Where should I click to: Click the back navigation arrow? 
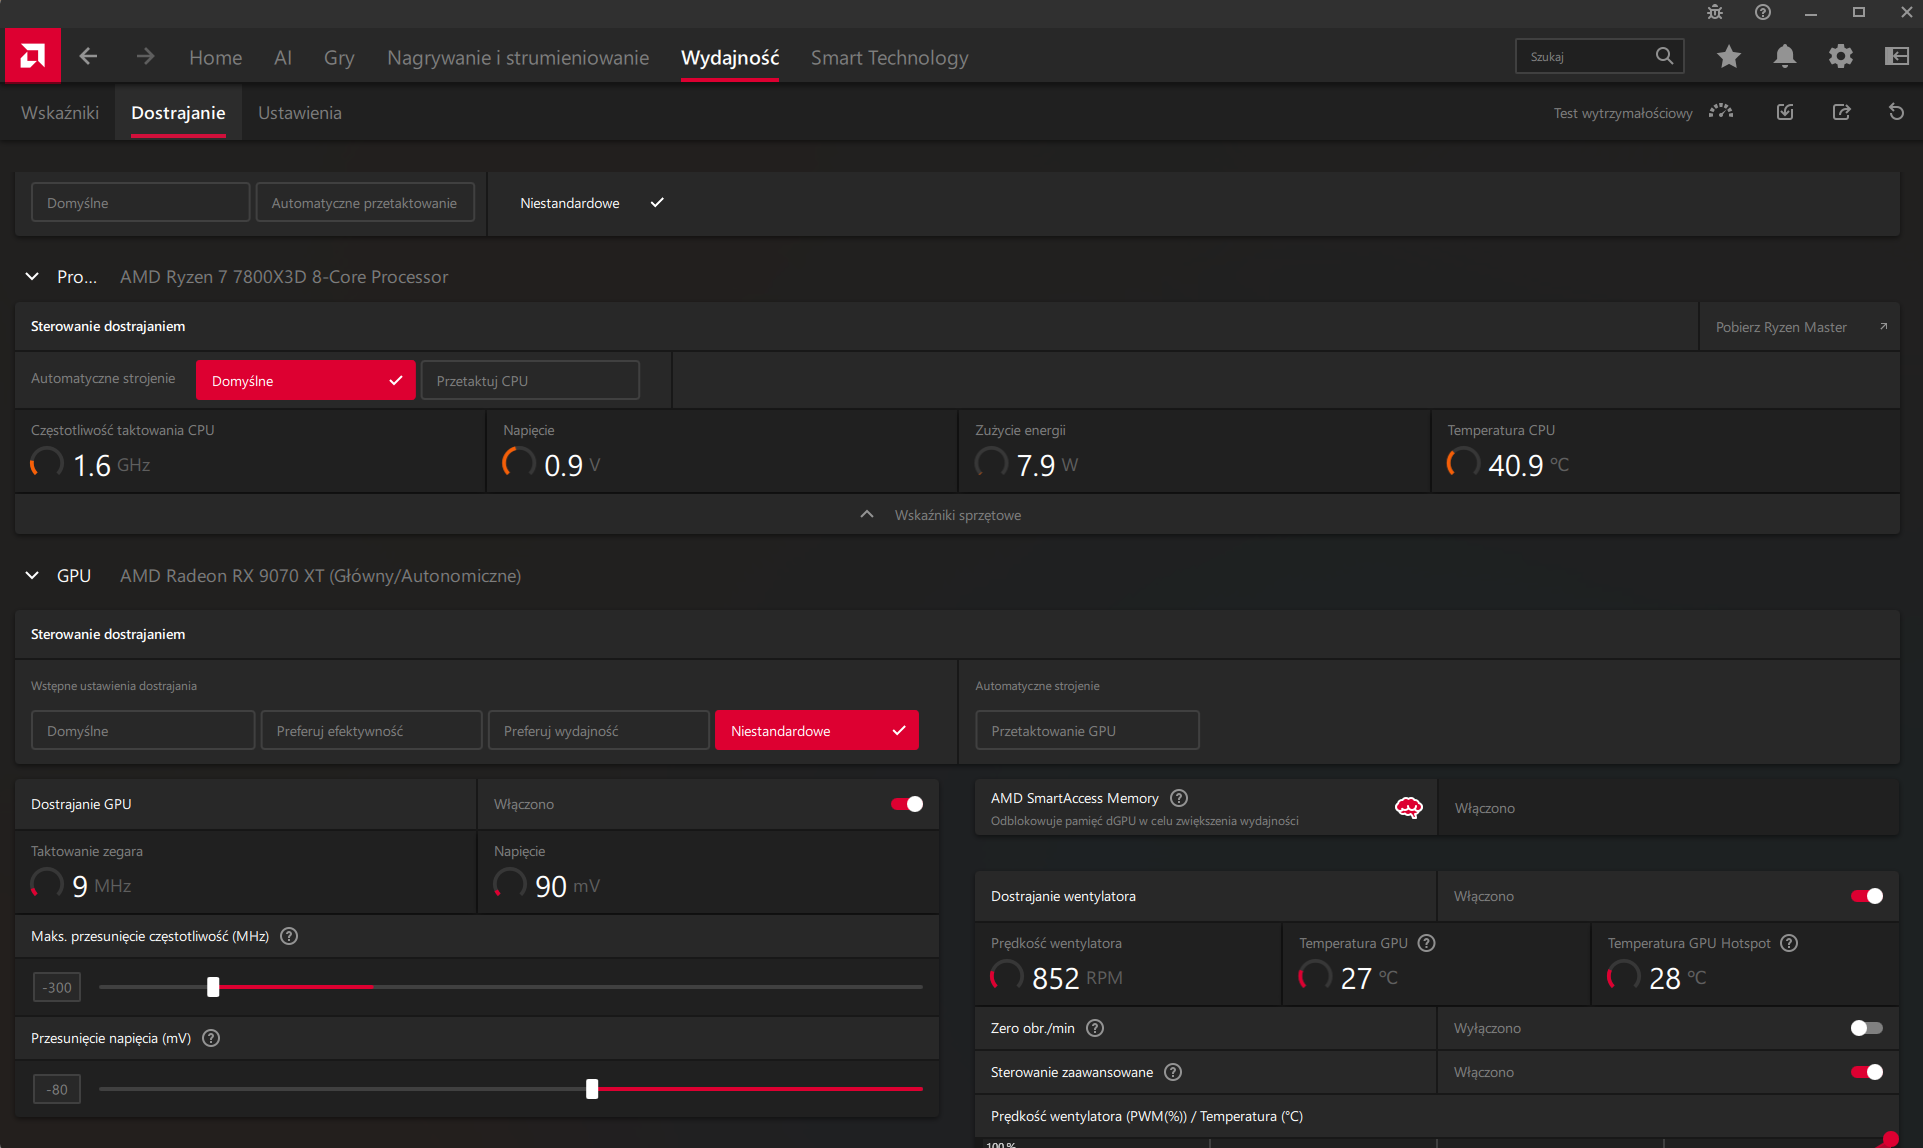pos(88,57)
